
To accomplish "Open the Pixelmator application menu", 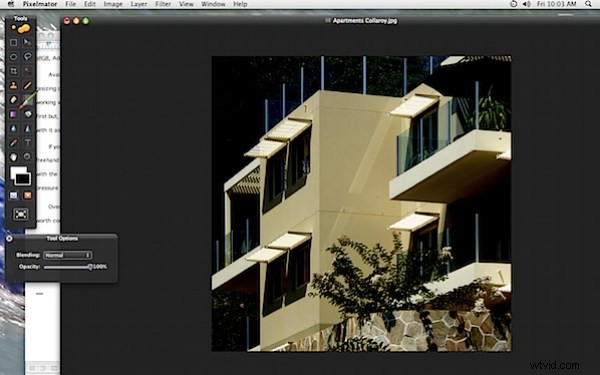I will pyautogui.click(x=40, y=4).
